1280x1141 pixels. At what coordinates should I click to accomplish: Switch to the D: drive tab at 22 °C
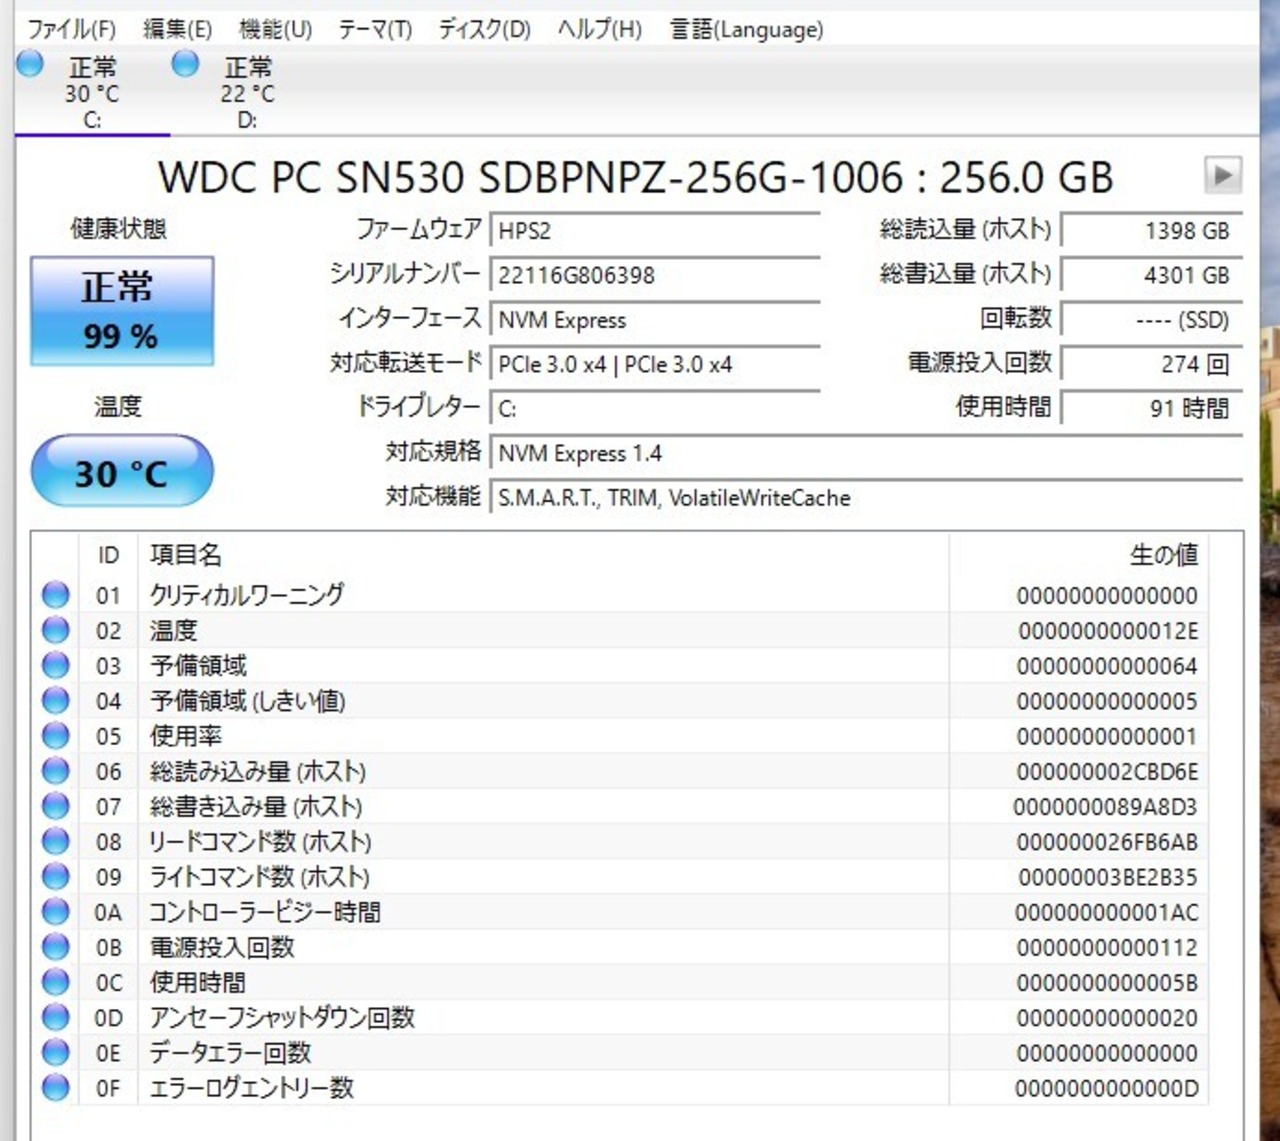pyautogui.click(x=247, y=94)
